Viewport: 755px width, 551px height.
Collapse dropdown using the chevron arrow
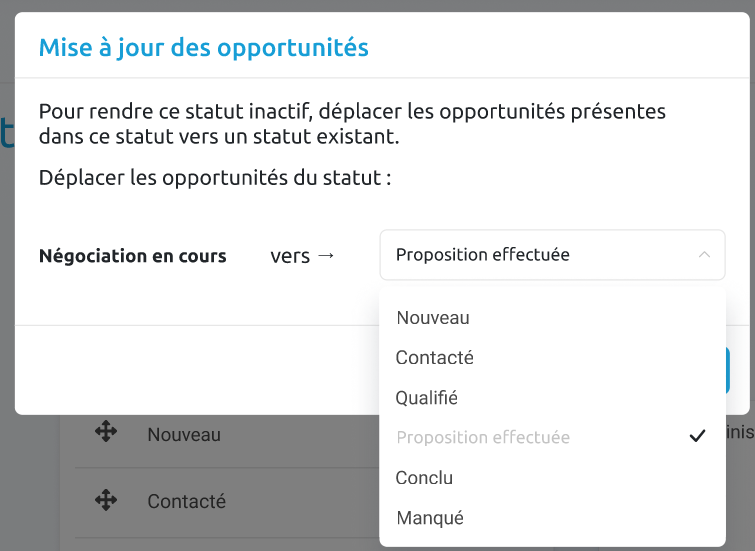pos(704,254)
